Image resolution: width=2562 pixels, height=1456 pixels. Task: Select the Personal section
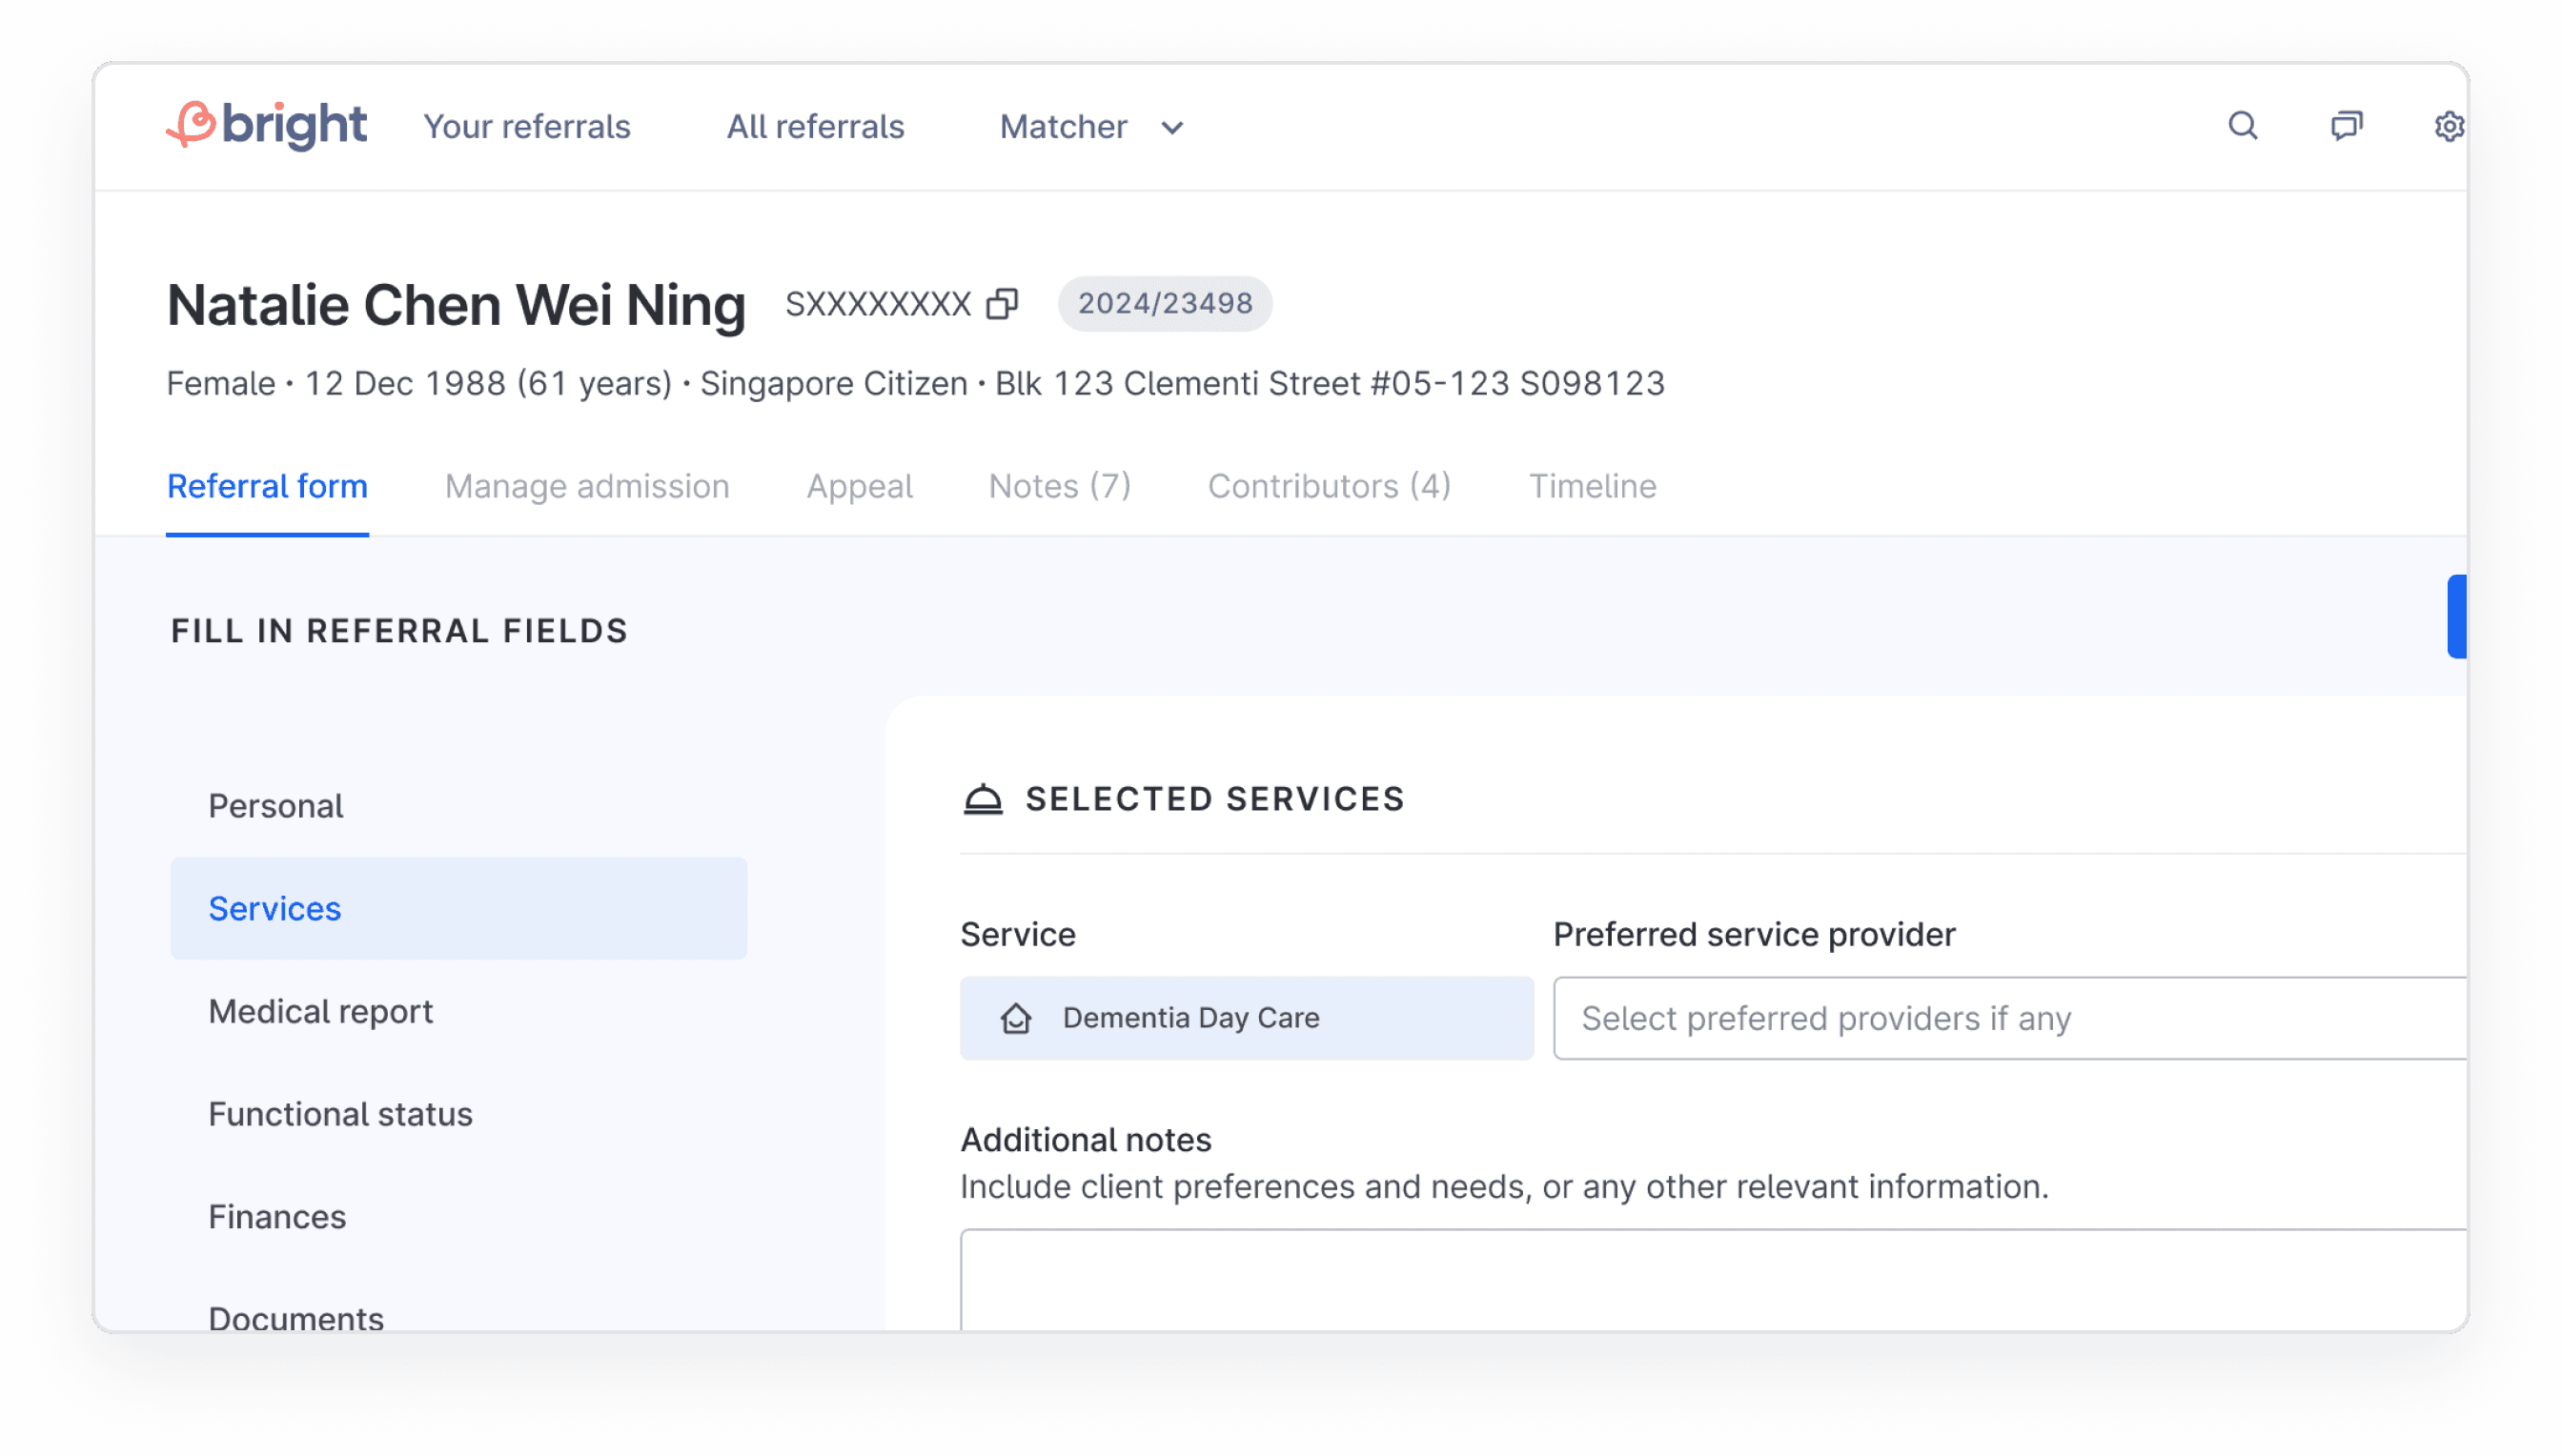tap(459, 806)
